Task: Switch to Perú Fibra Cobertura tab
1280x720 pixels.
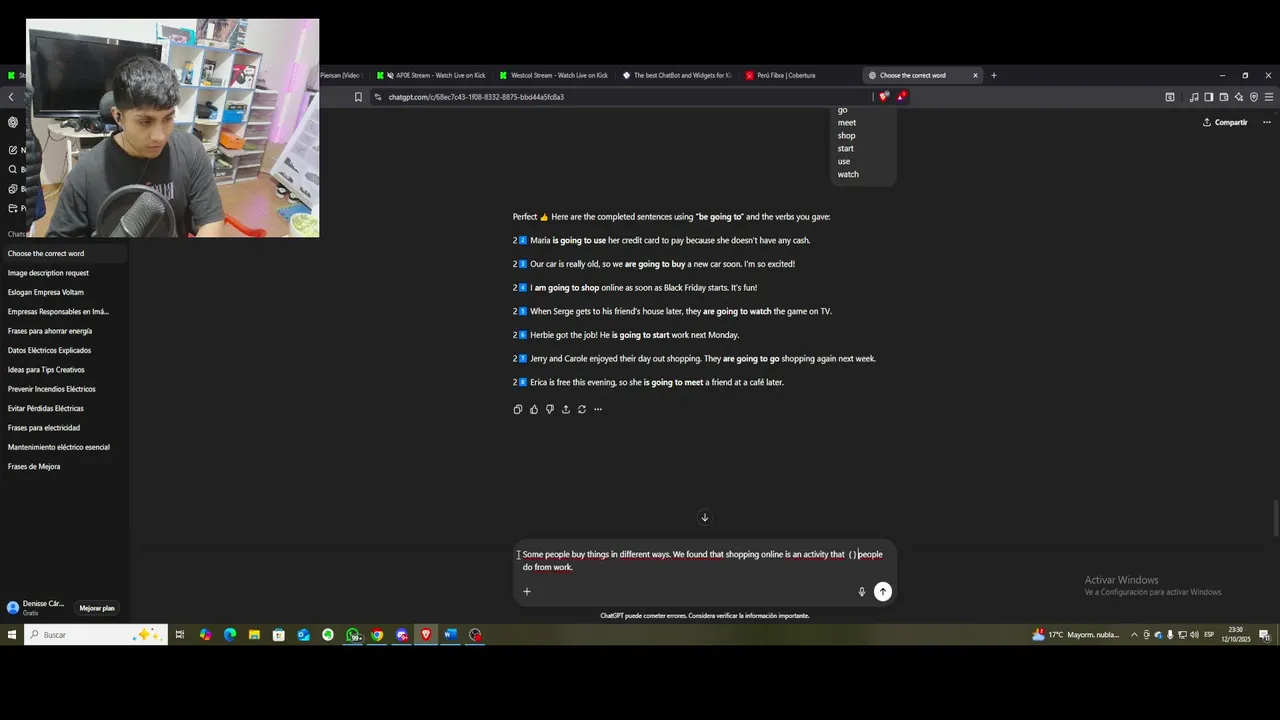Action: [x=800, y=75]
